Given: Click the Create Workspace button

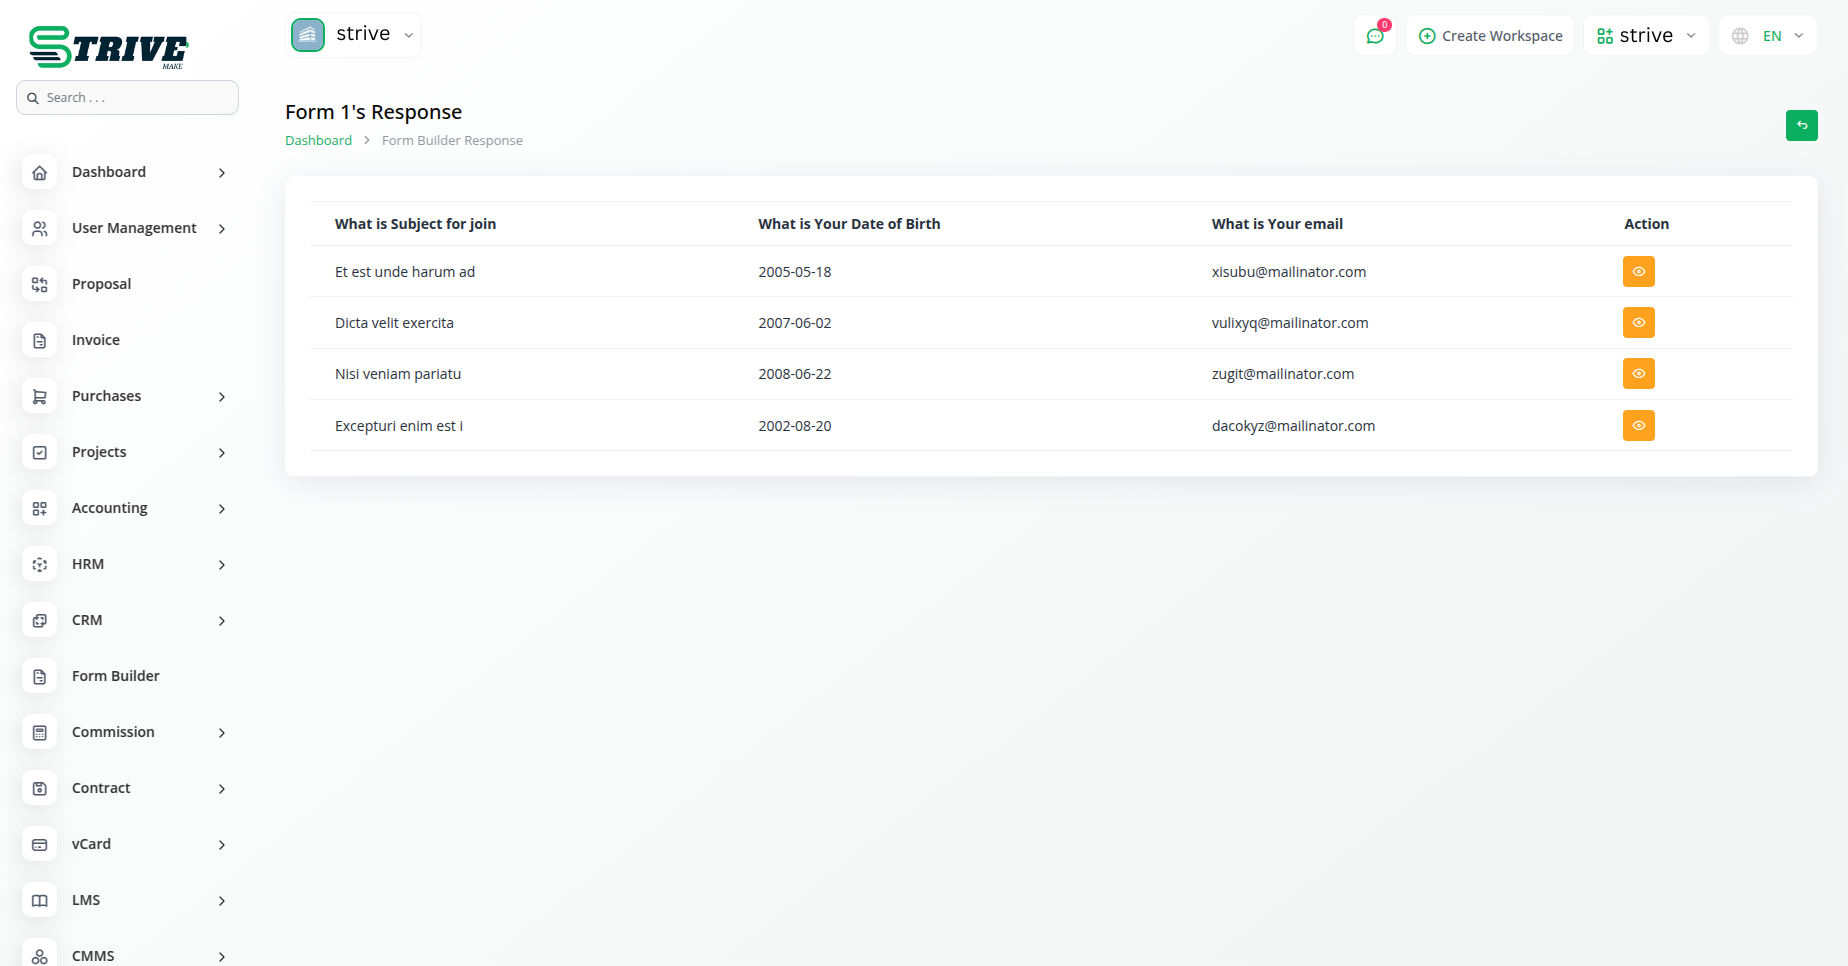Looking at the screenshot, I should pyautogui.click(x=1490, y=36).
